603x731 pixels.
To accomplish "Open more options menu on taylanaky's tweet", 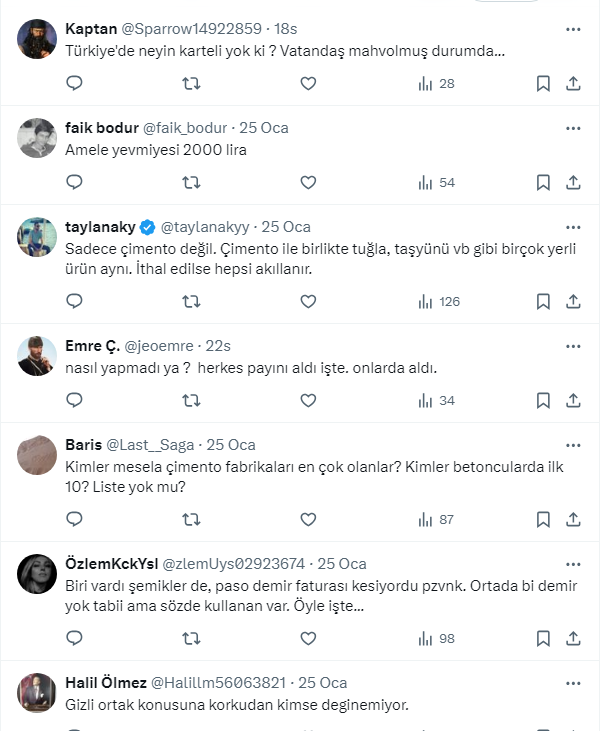I will (x=573, y=226).
